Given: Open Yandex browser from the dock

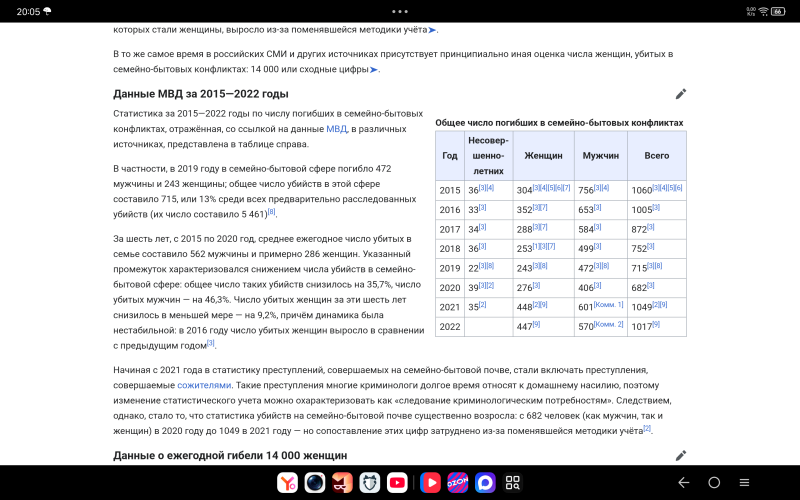Looking at the screenshot, I should (x=287, y=482).
